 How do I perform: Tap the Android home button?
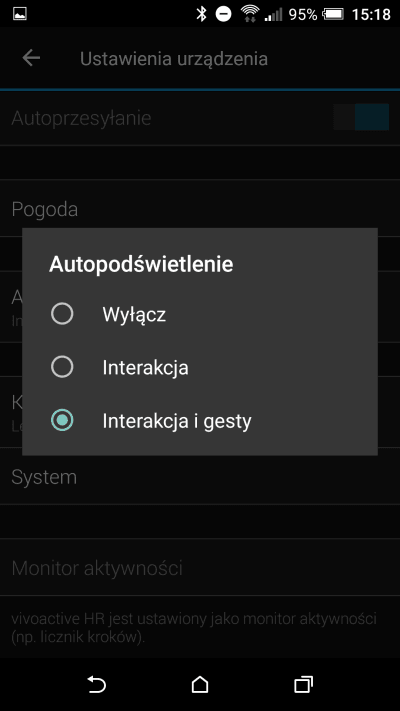(x=200, y=684)
